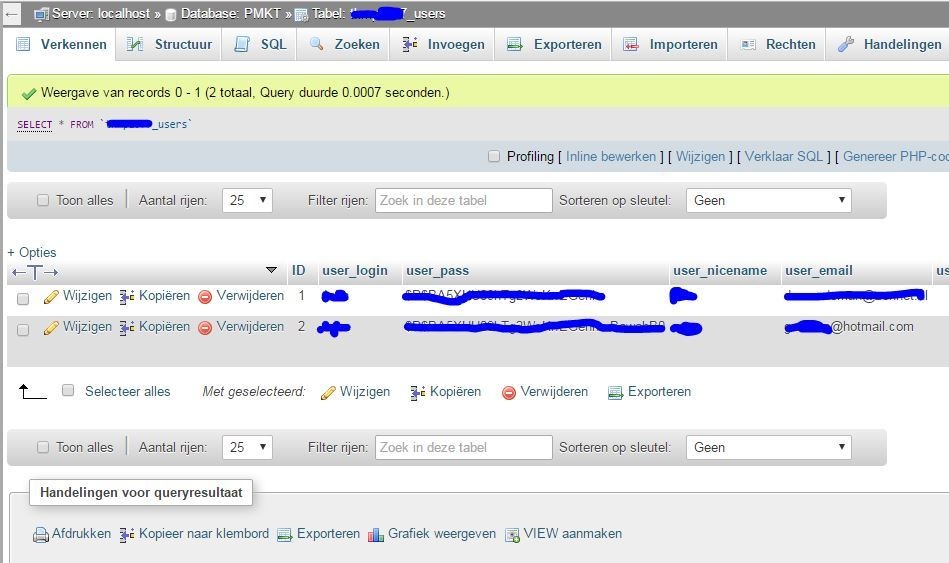The height and width of the screenshot is (563, 949).
Task: Click the SQL sheet icon
Action: pyautogui.click(x=242, y=44)
